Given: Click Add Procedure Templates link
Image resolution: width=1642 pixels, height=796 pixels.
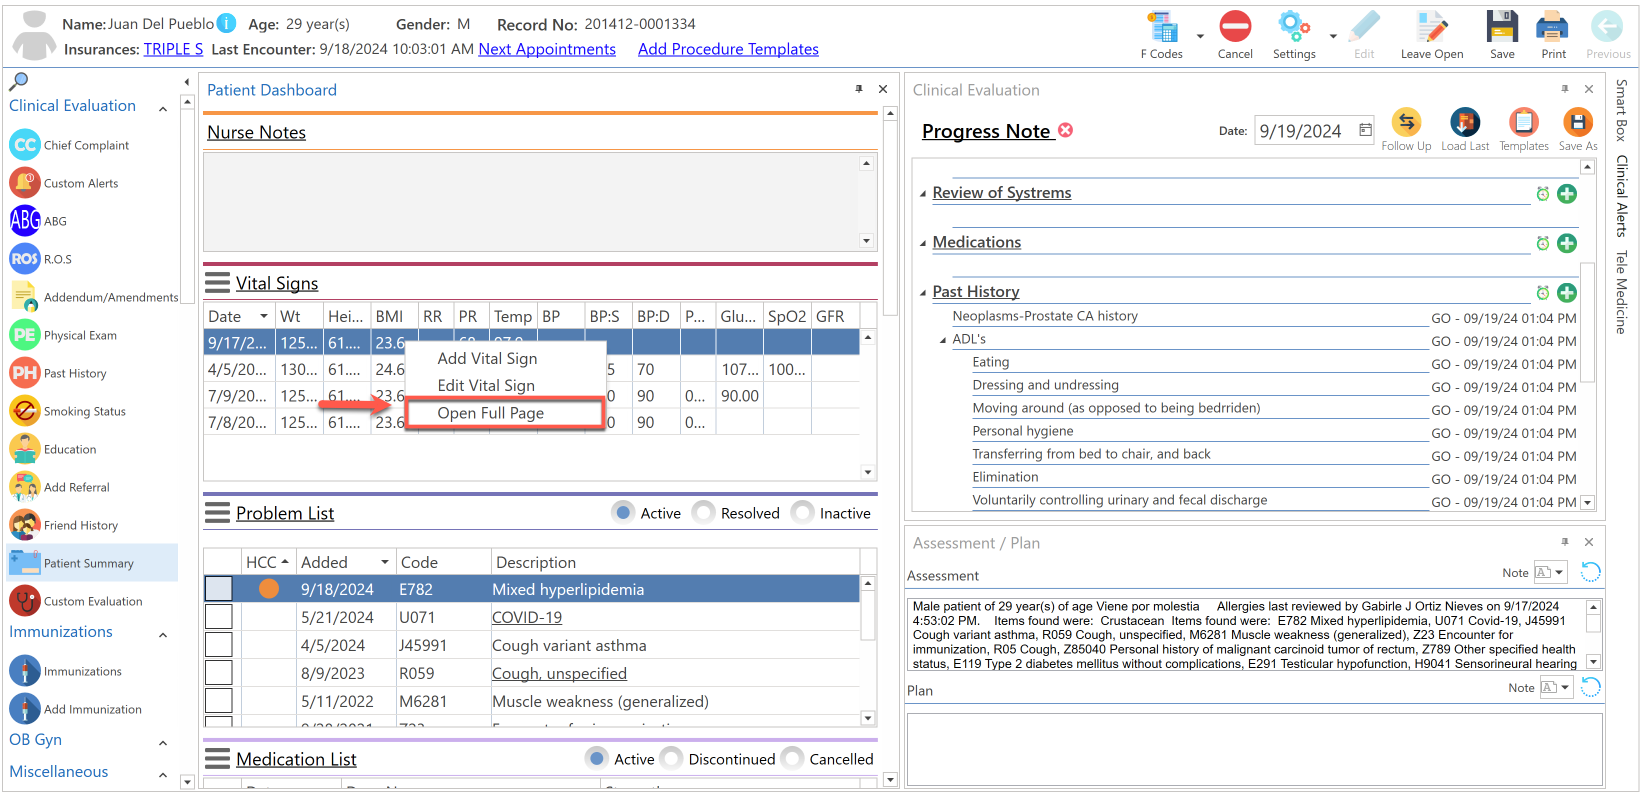Looking at the screenshot, I should (728, 49).
